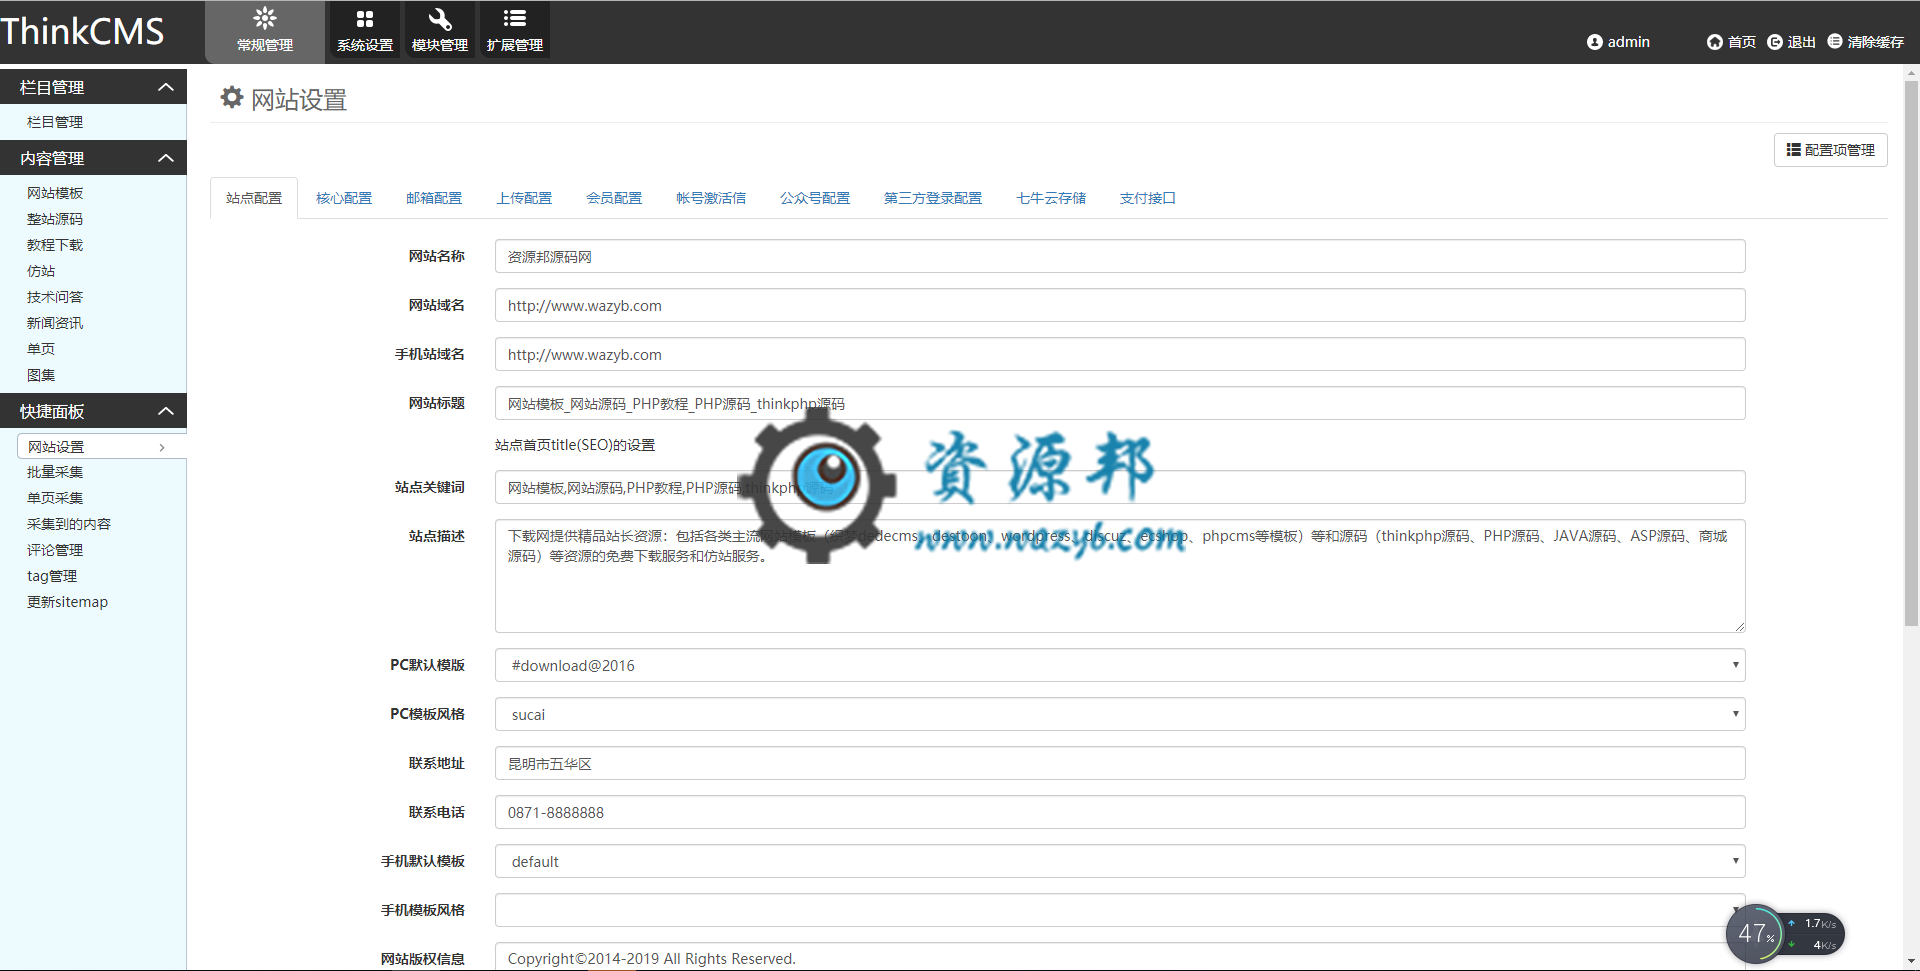Viewport: 1920px width, 971px height.
Task: Switch to 站点配置 tab
Action: [254, 198]
